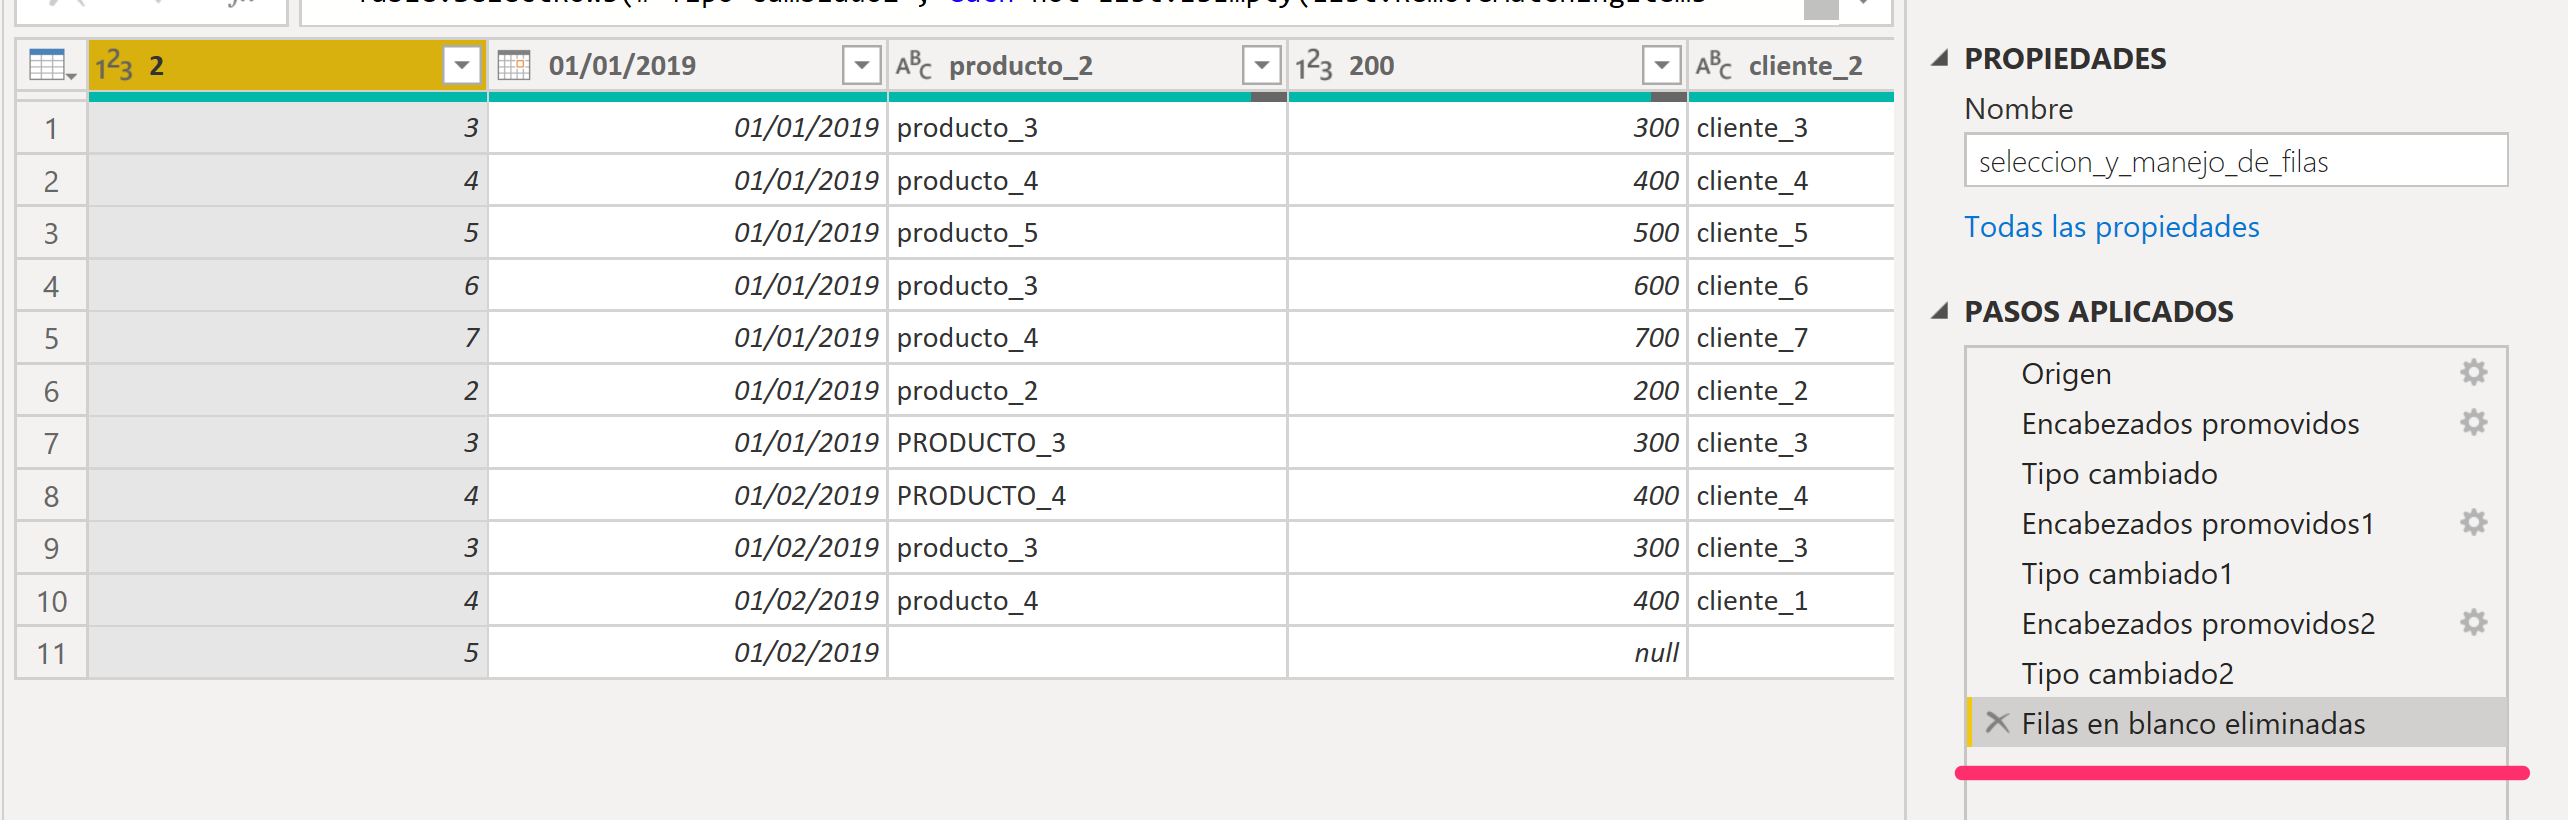Click the 600 value in row 4
The width and height of the screenshot is (2568, 820).
[1488, 286]
